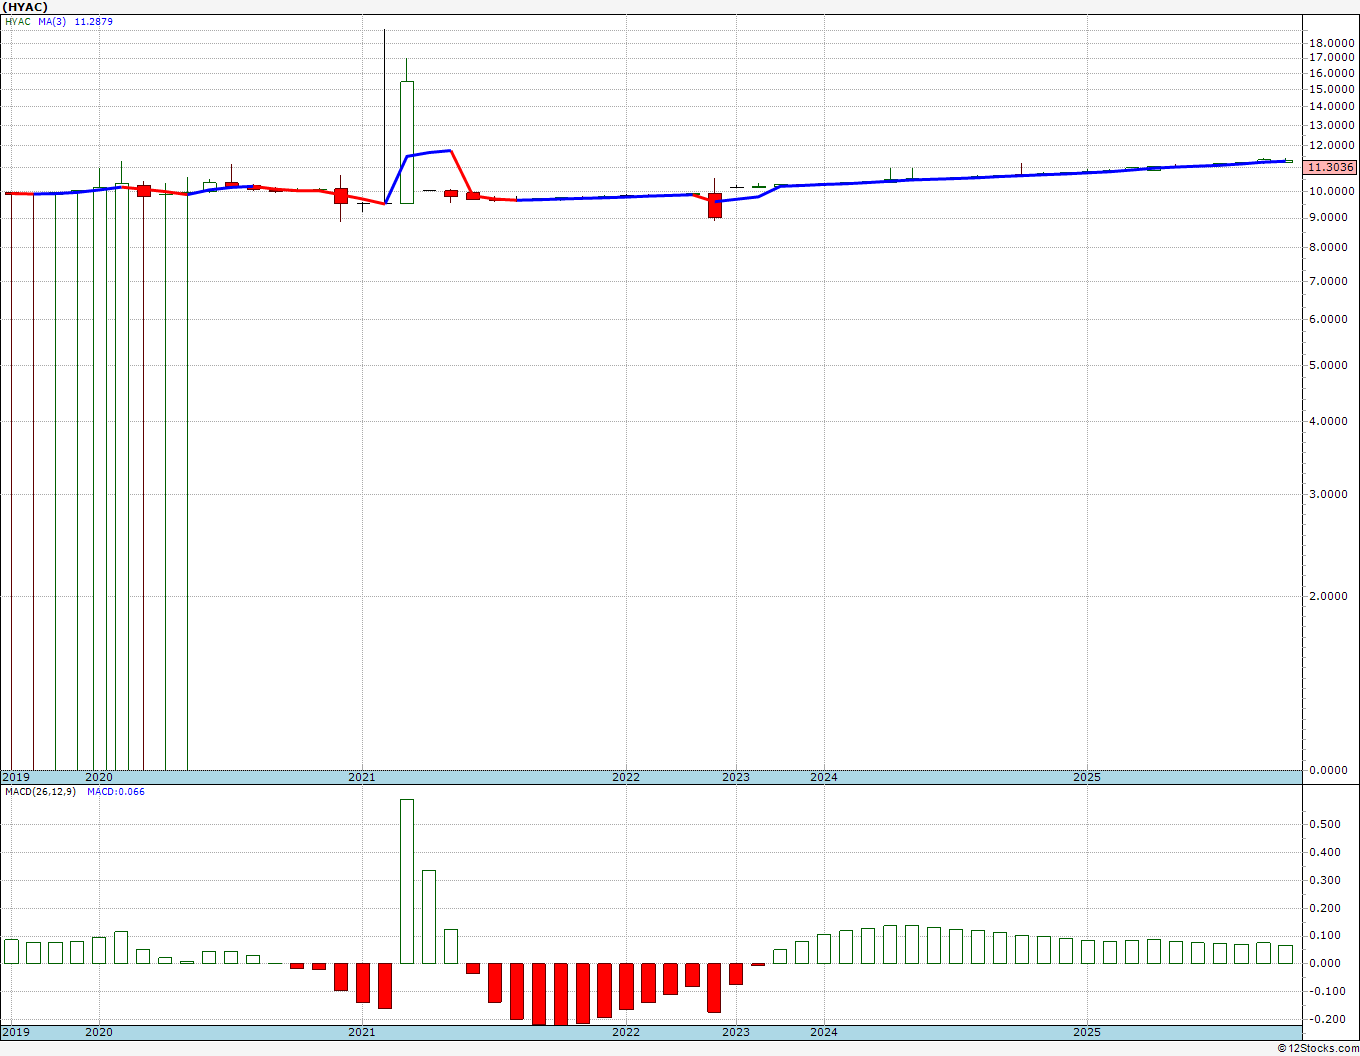The width and height of the screenshot is (1360, 1056).
Task: Click 2025 on the price chart time axis
Action: (1087, 777)
